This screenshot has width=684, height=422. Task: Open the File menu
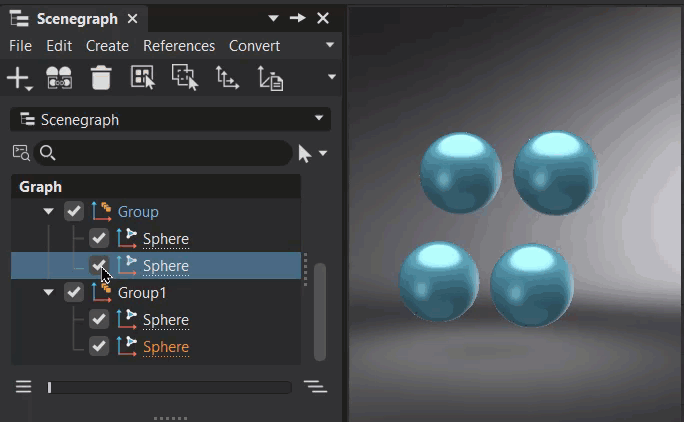point(20,46)
